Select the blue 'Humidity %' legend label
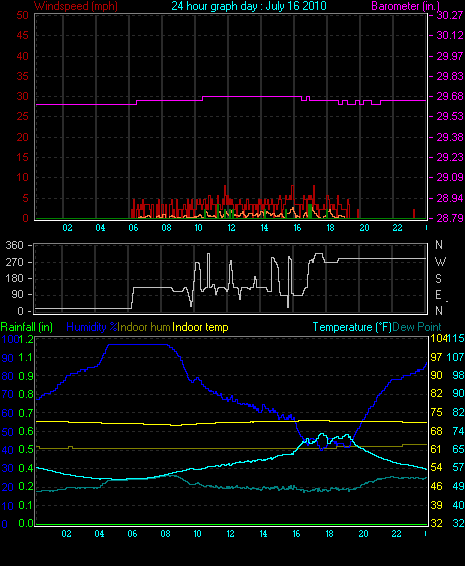This screenshot has height=566, width=465. click(92, 327)
